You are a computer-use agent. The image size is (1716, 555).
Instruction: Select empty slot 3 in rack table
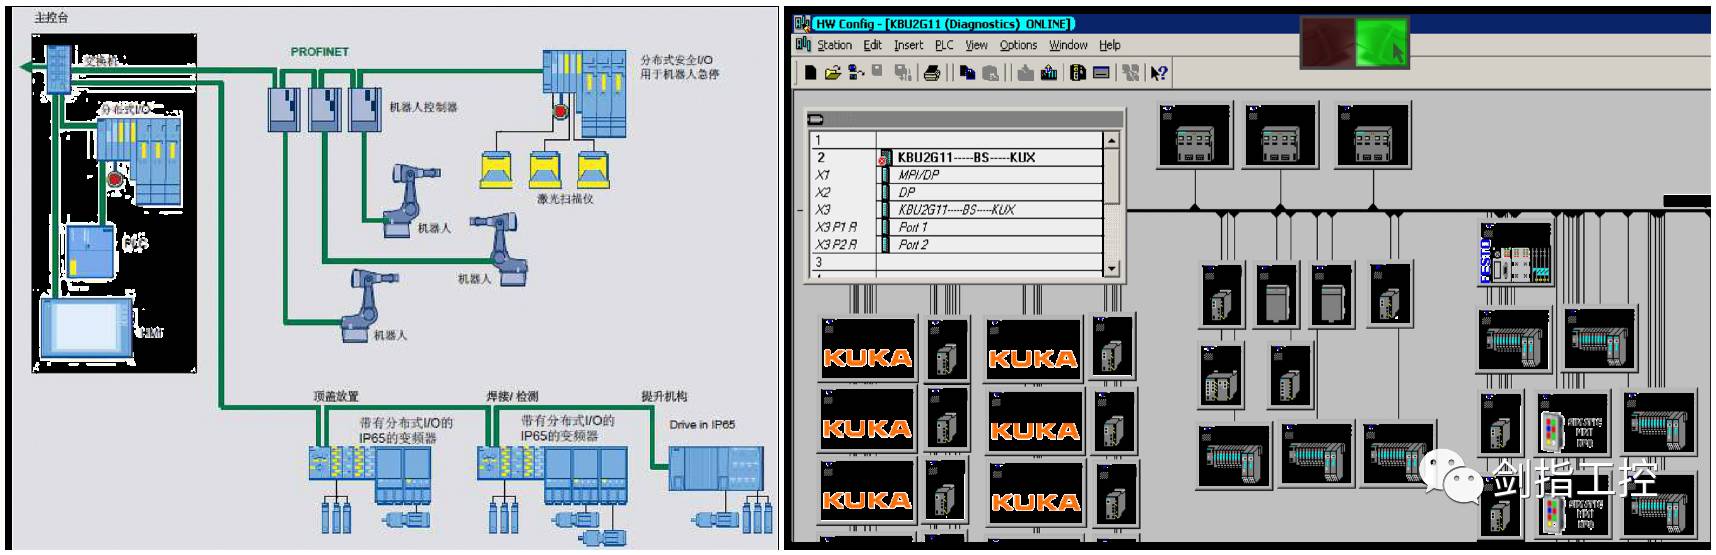point(957,262)
